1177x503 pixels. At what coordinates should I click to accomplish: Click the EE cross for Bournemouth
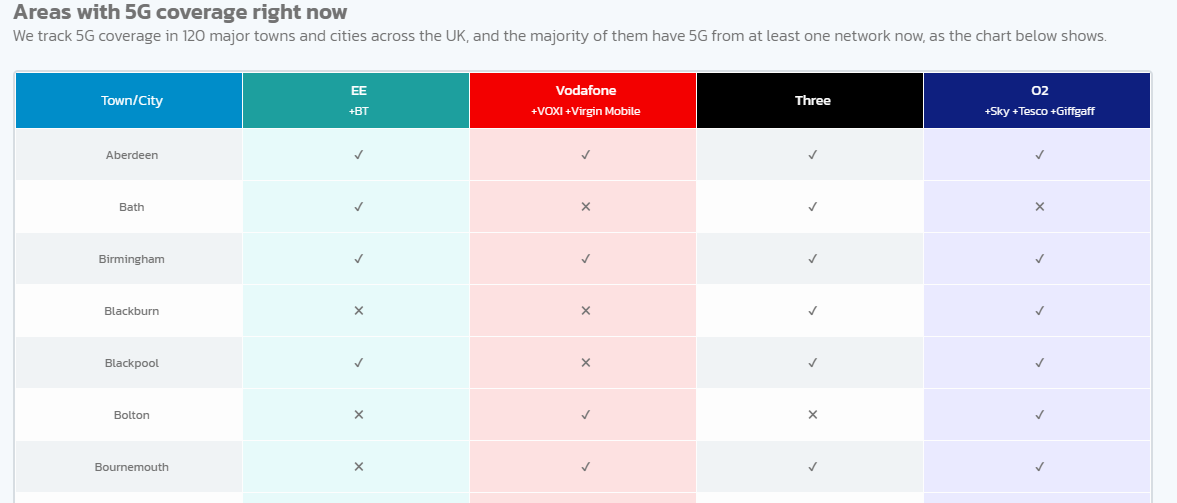359,467
